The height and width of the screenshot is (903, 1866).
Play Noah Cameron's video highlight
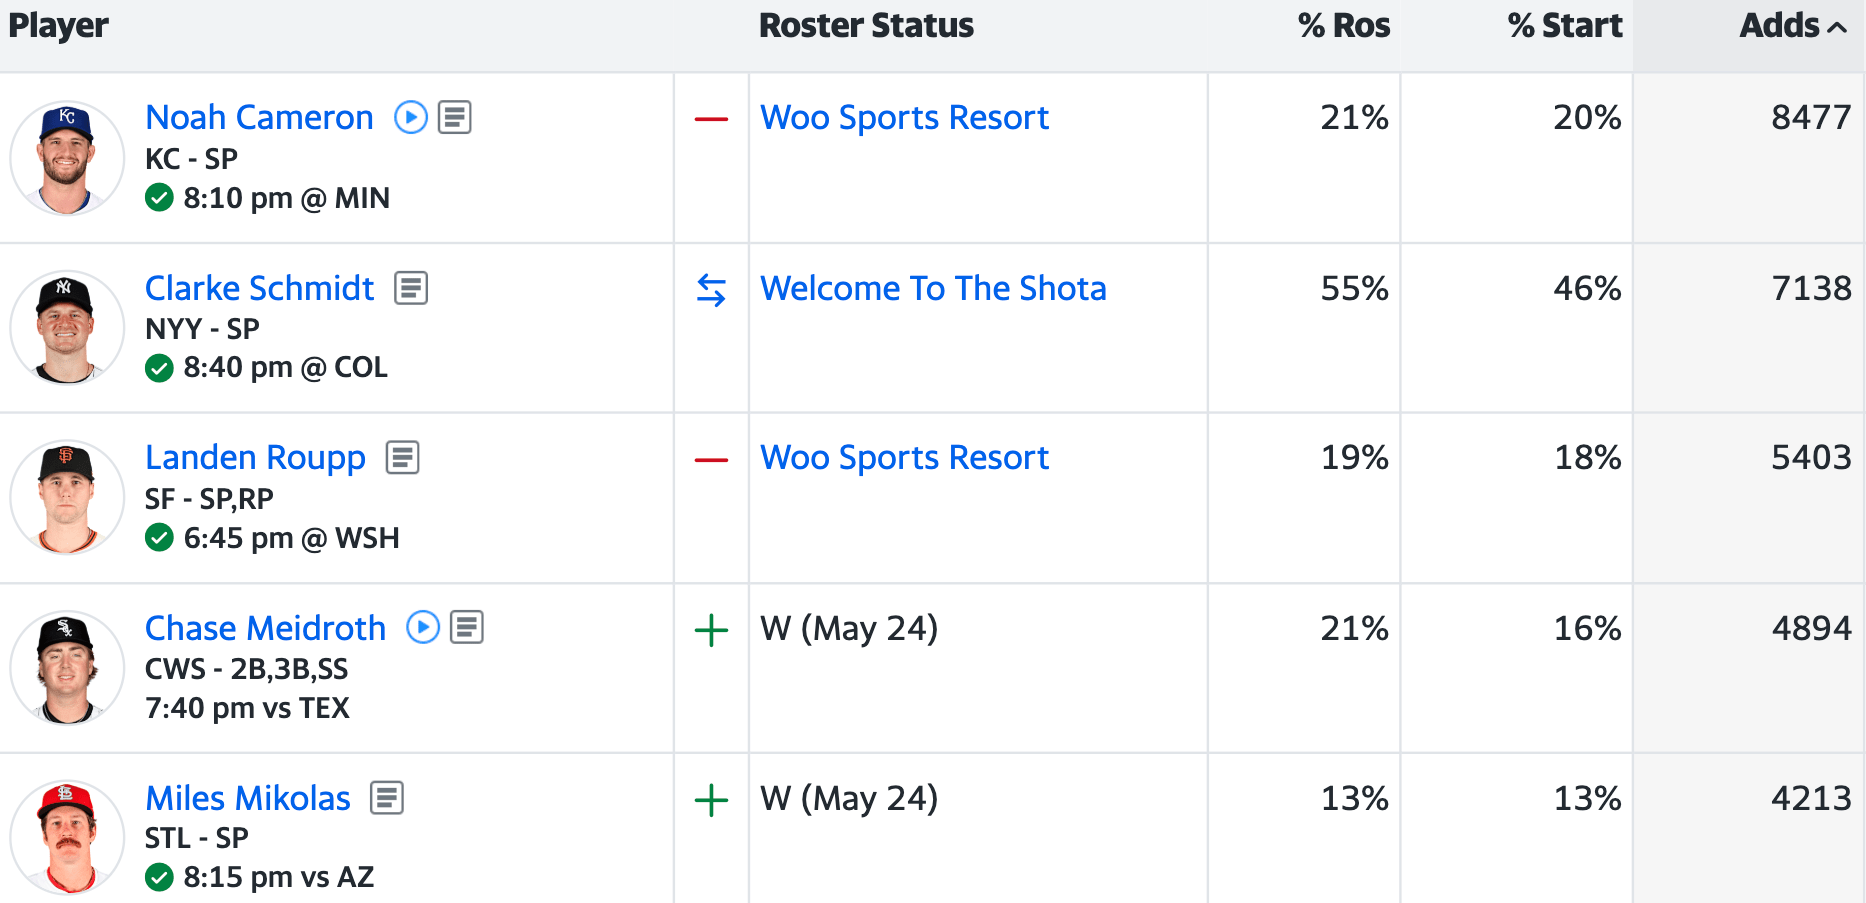coord(411,118)
